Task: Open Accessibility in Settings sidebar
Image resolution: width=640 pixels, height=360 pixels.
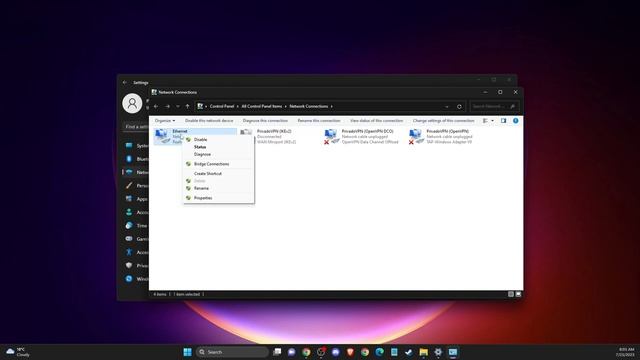Action: (136, 252)
